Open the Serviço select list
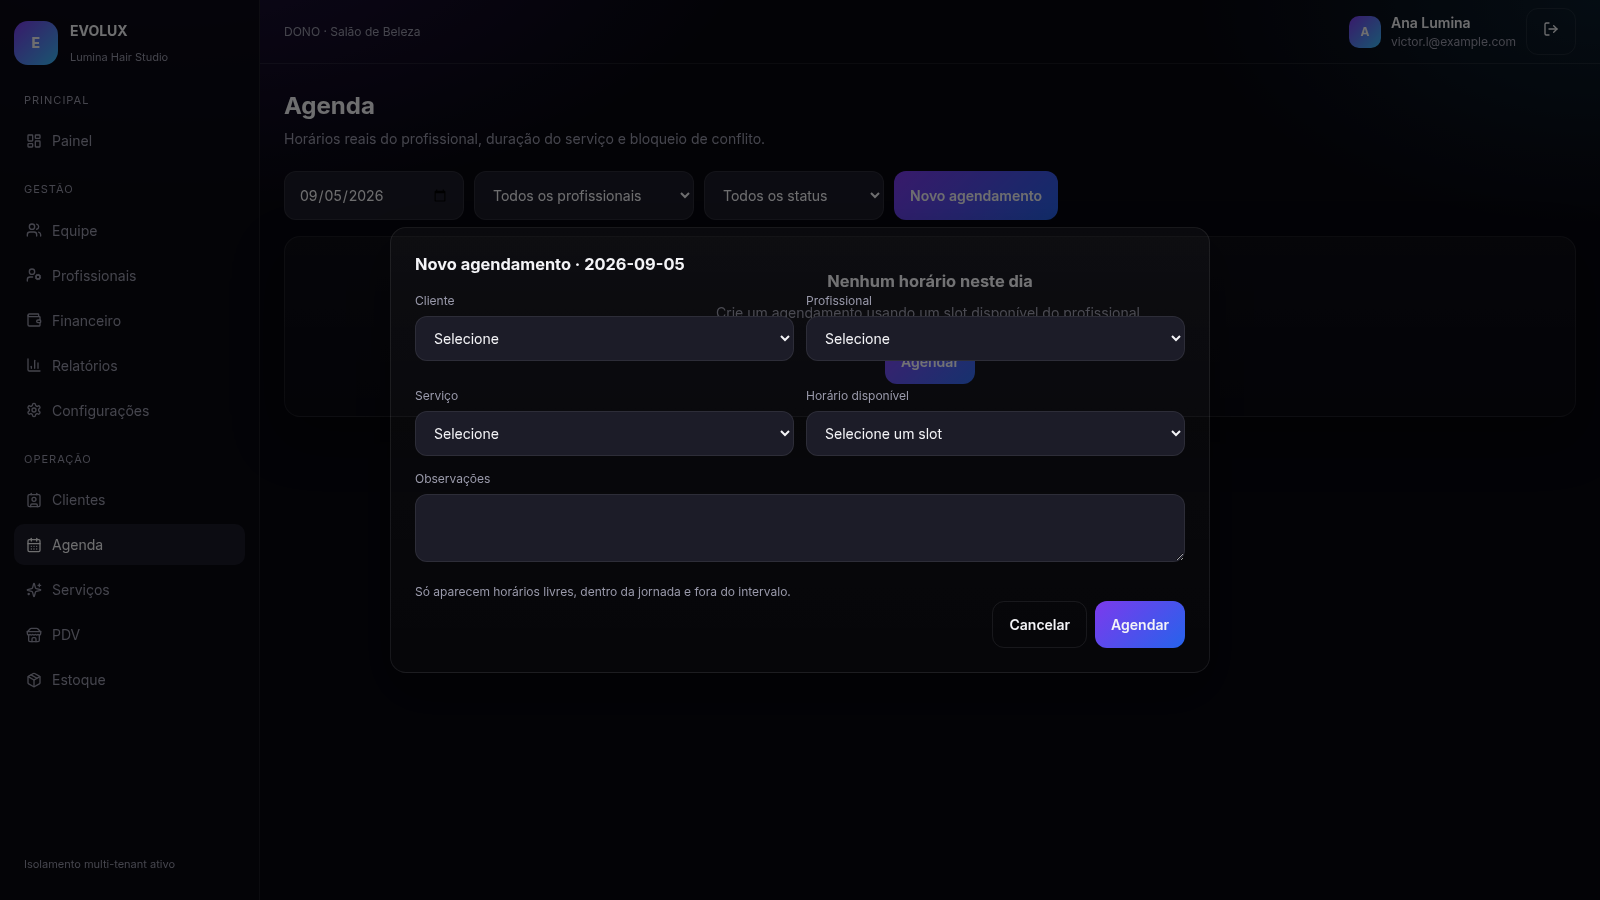 coord(604,434)
